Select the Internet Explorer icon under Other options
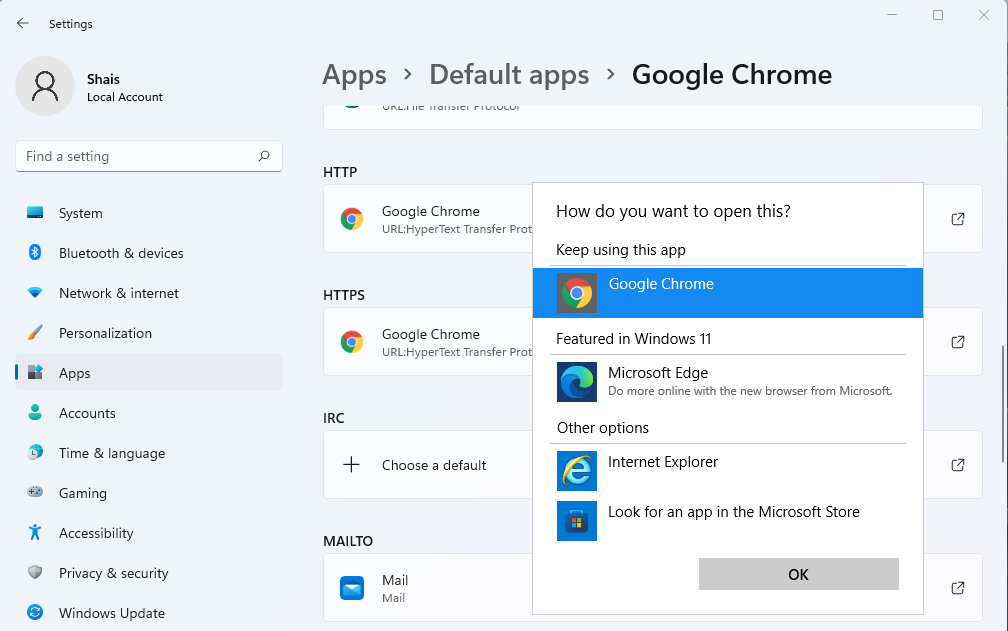1008x631 pixels. coord(577,470)
